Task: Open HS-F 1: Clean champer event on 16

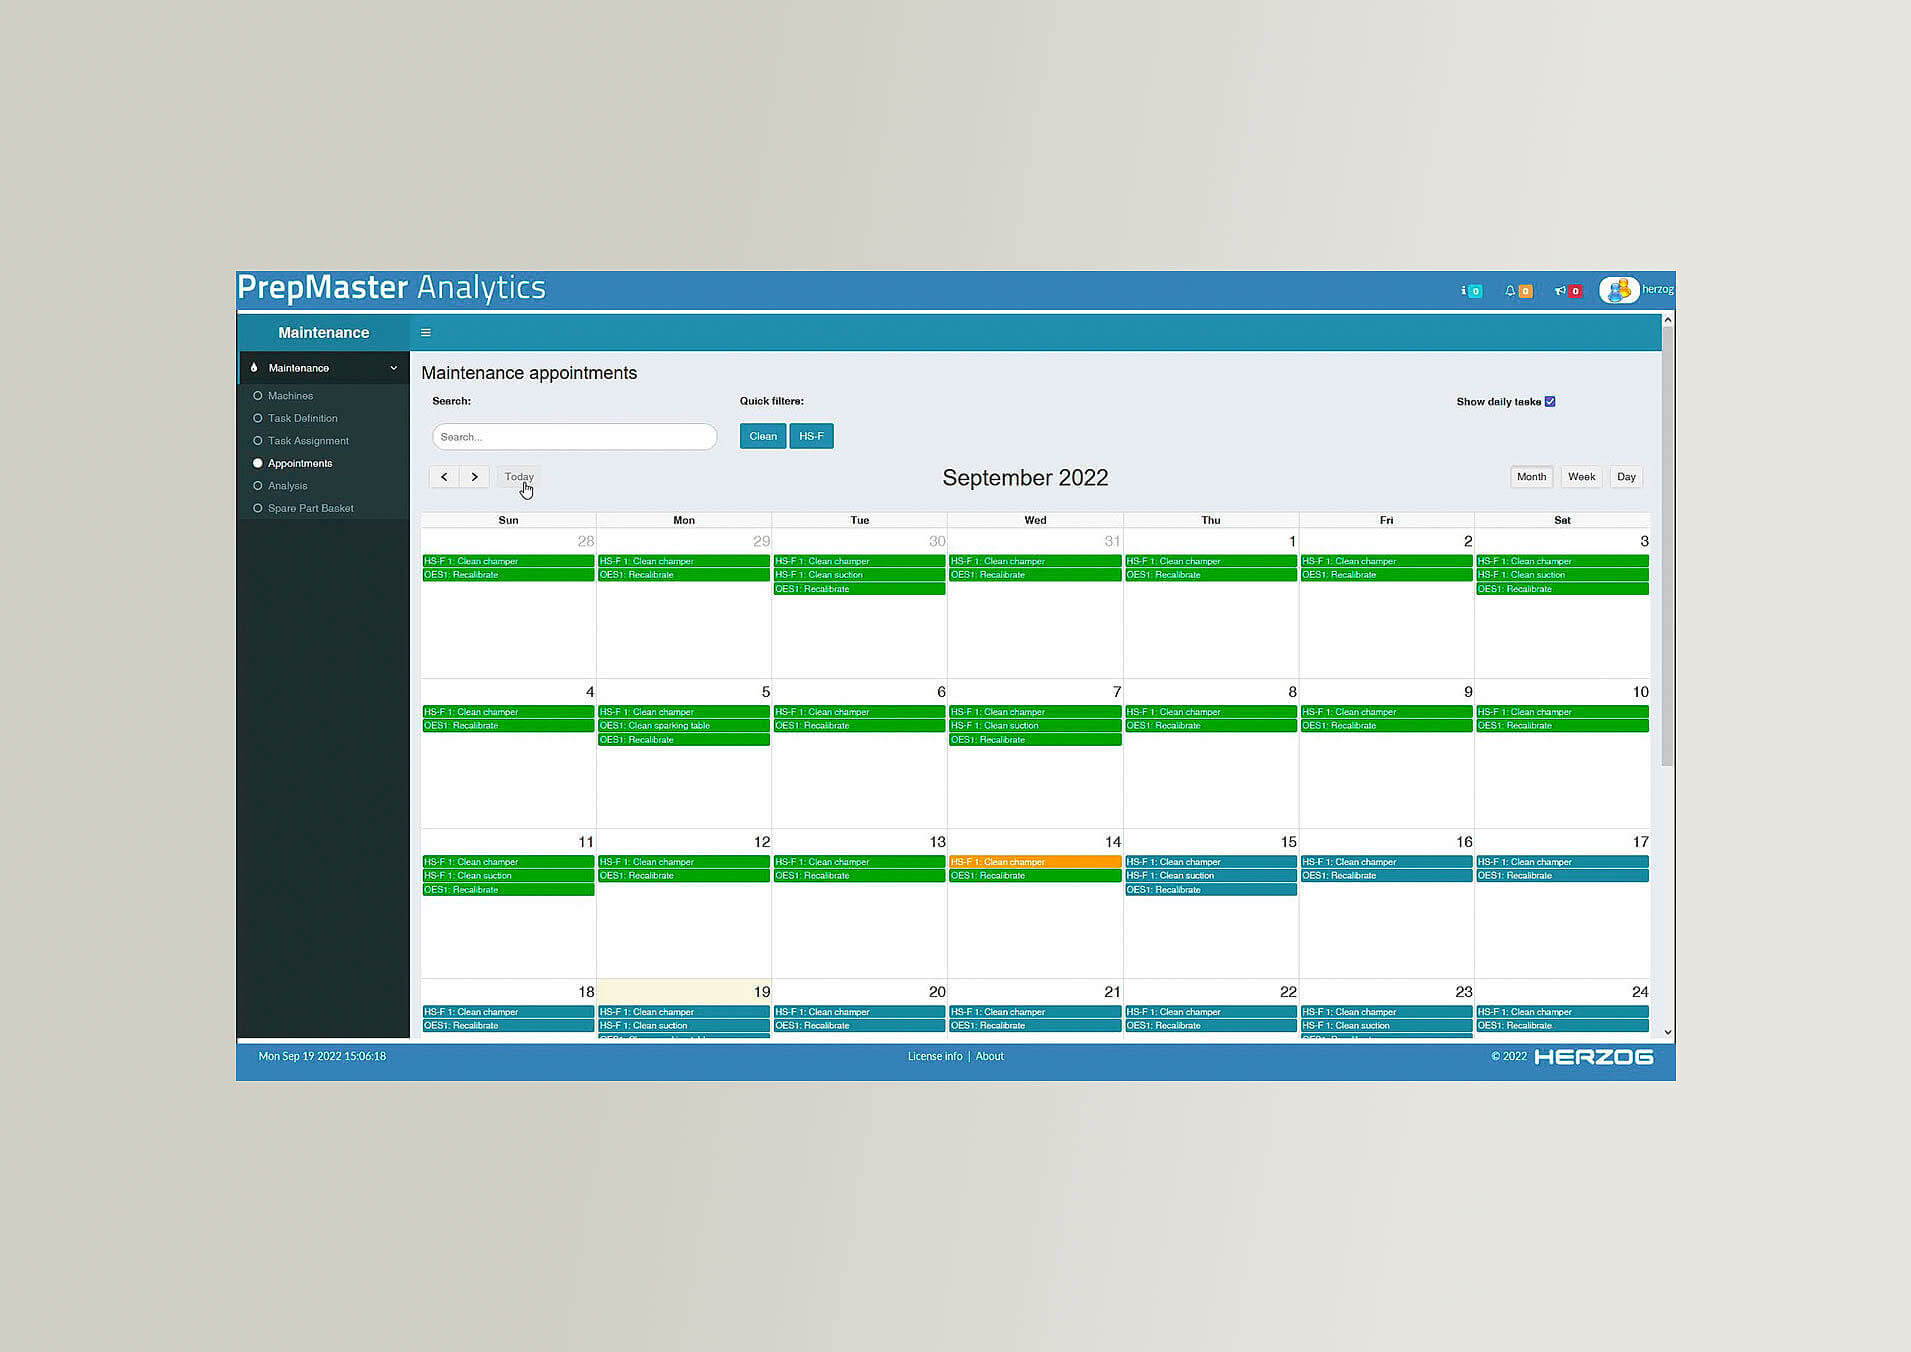Action: click(x=1386, y=862)
